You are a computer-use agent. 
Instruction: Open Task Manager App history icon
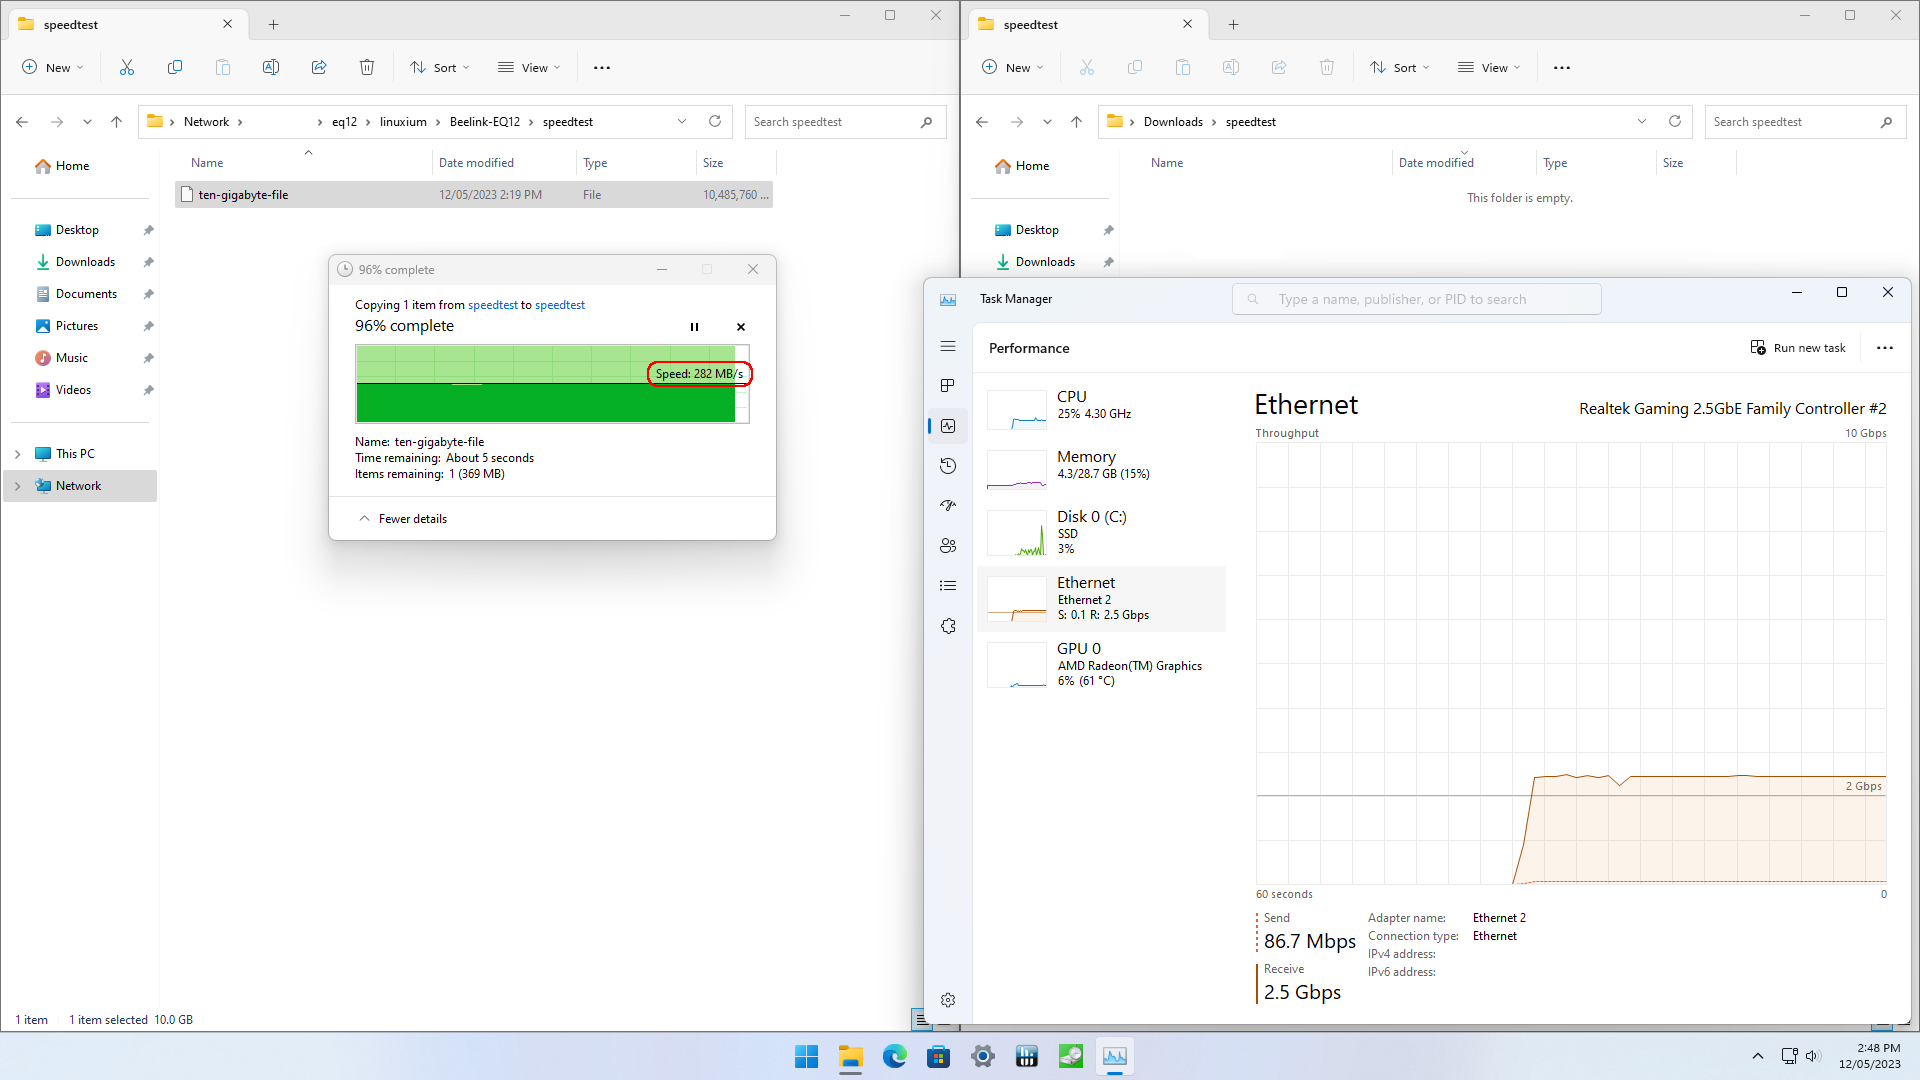pyautogui.click(x=948, y=466)
